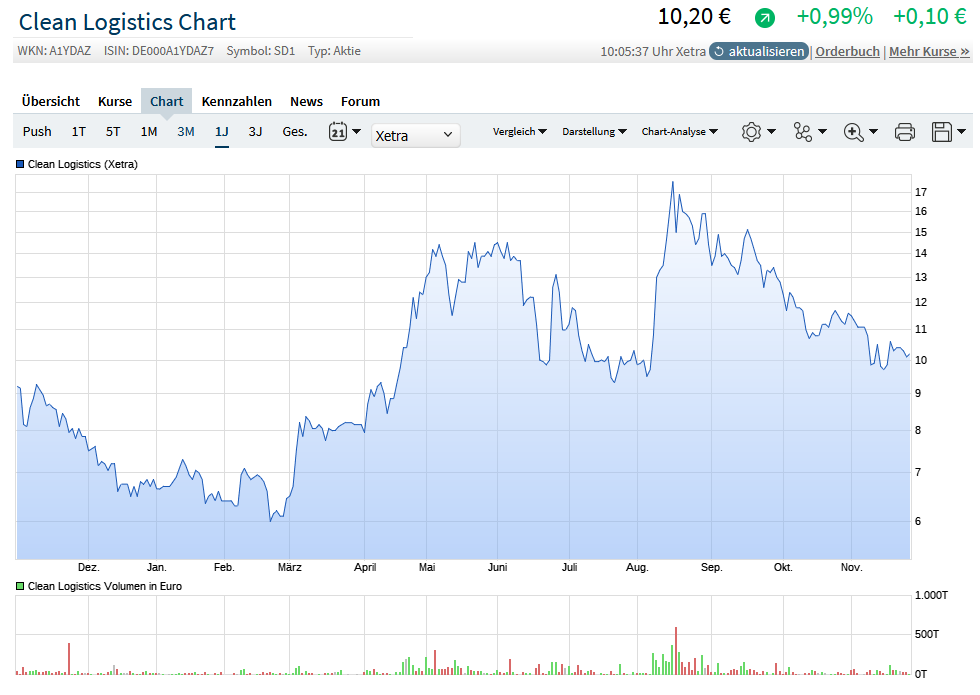Open the Forum tab
The height and width of the screenshot is (695, 980).
point(360,101)
